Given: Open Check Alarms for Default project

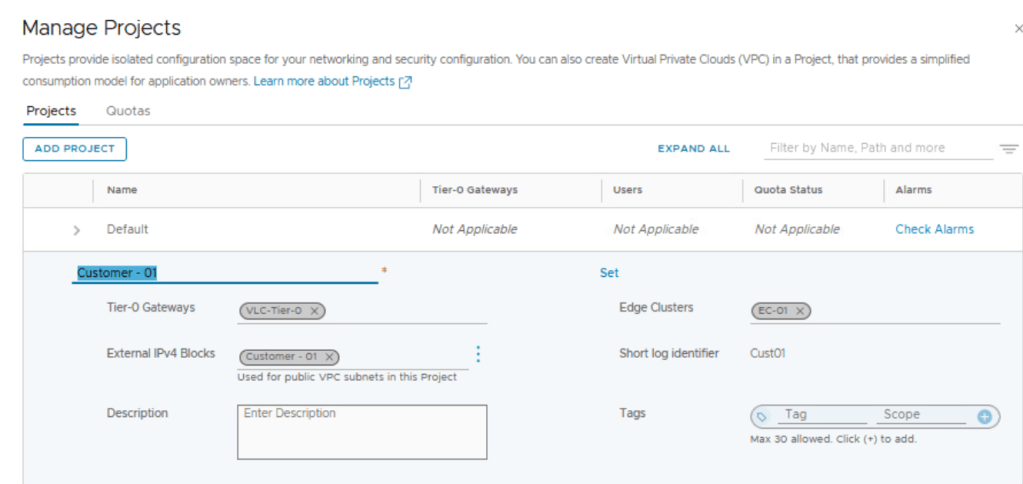Looking at the screenshot, I should coord(934,229).
